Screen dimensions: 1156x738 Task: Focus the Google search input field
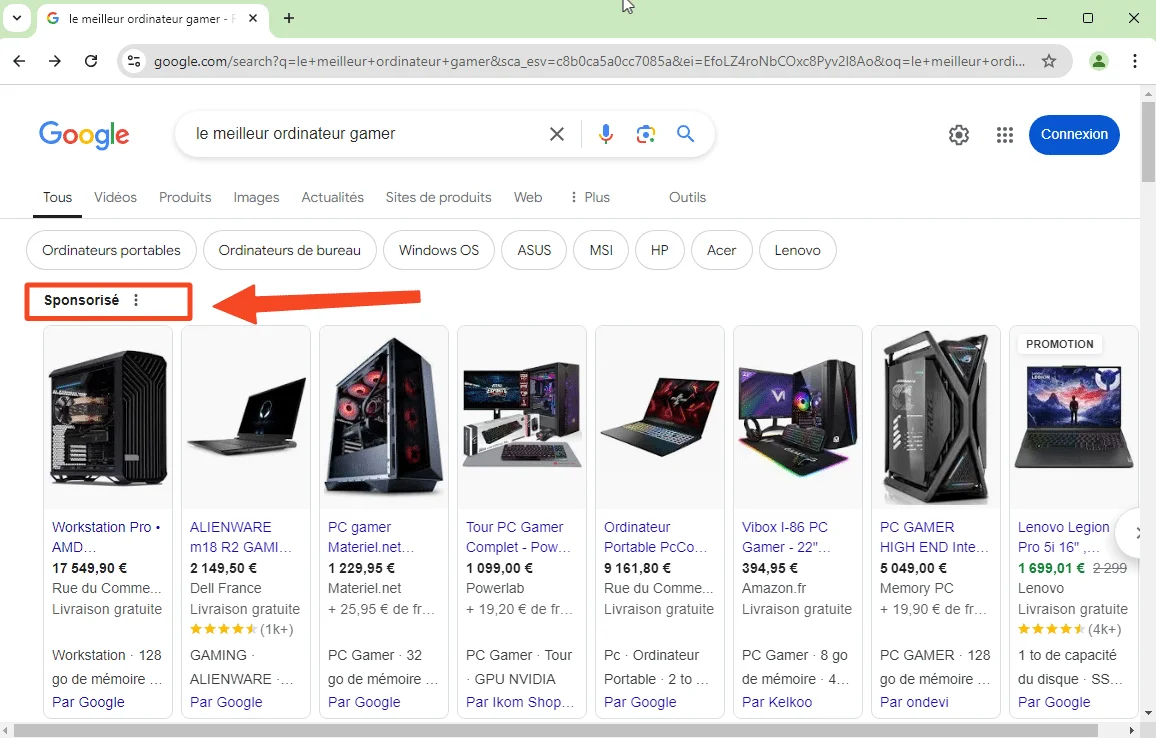[369, 134]
